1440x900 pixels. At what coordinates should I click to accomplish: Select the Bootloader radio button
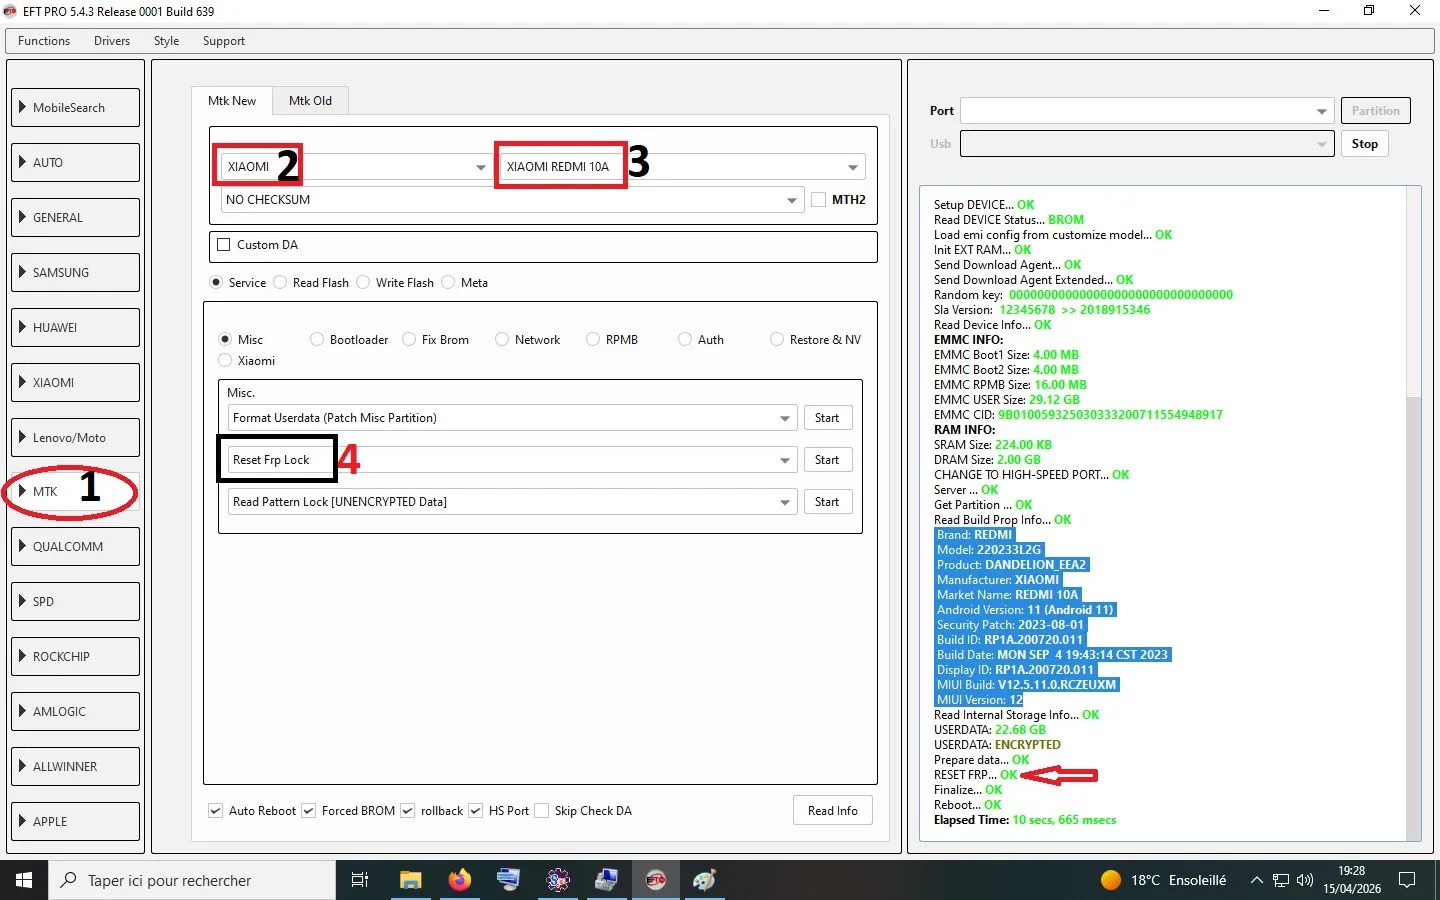coord(317,340)
